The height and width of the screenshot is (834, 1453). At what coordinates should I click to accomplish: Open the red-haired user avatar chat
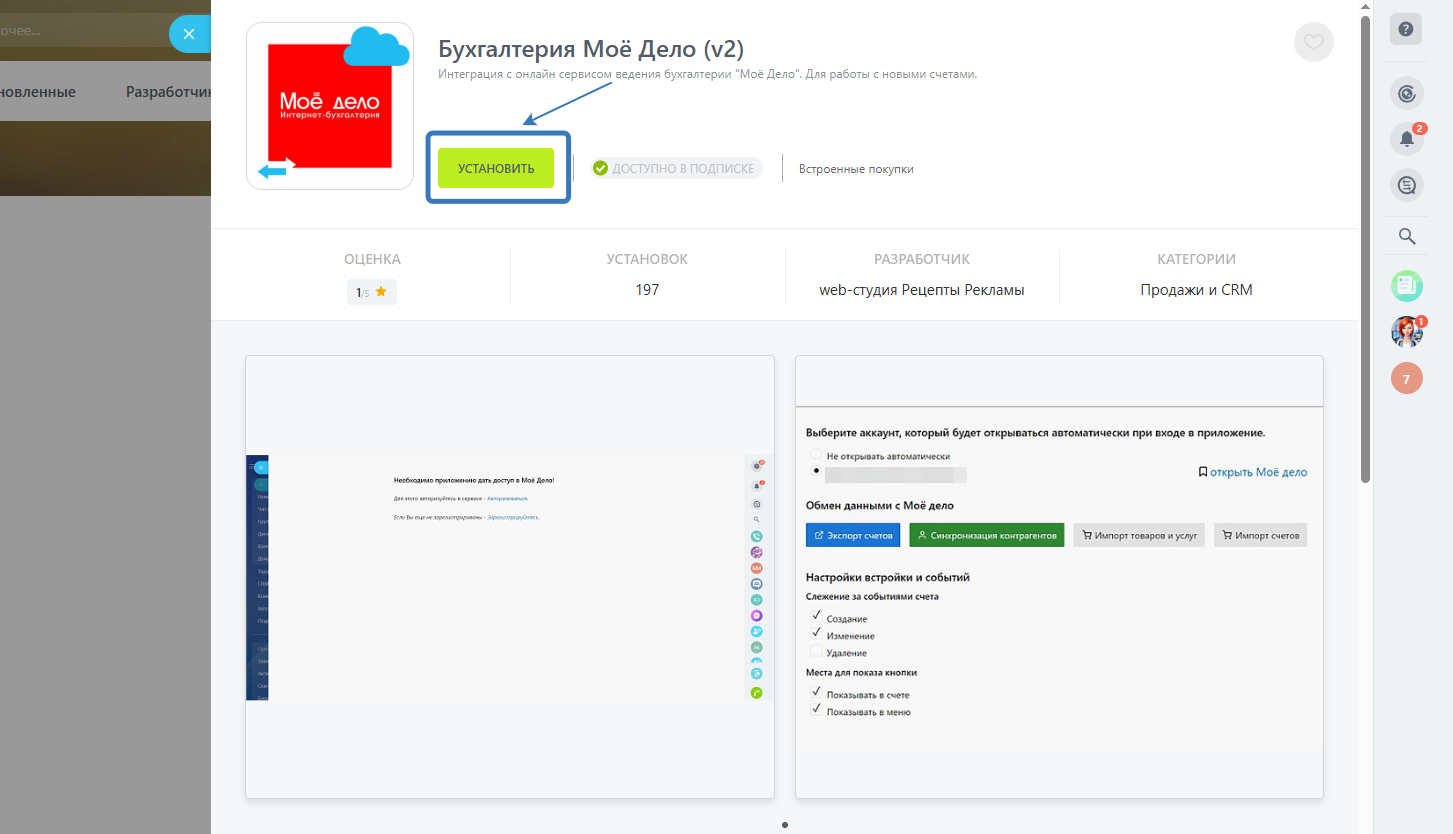click(1406, 332)
